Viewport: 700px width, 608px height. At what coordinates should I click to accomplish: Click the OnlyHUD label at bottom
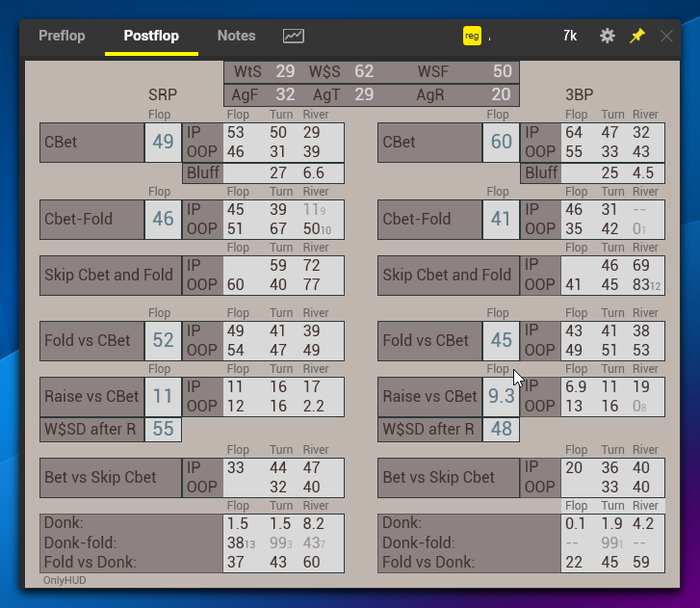[x=61, y=580]
